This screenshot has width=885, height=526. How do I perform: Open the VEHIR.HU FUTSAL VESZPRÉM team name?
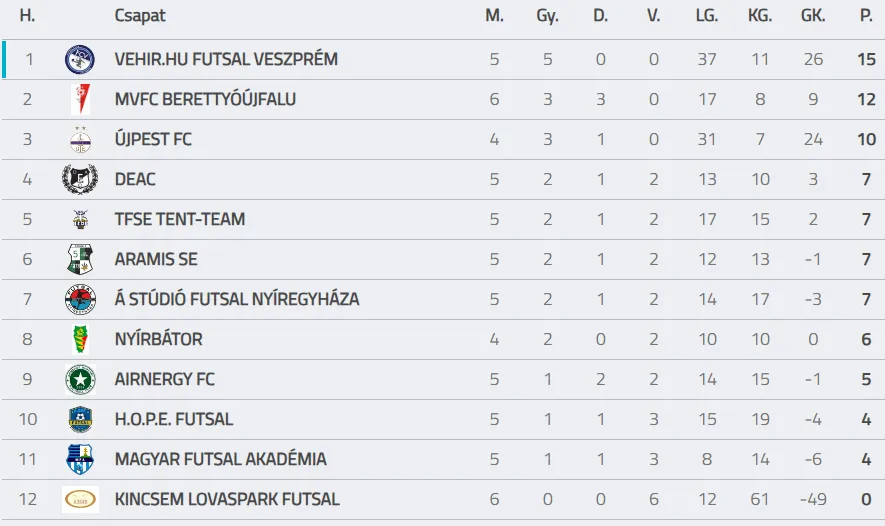tap(226, 59)
